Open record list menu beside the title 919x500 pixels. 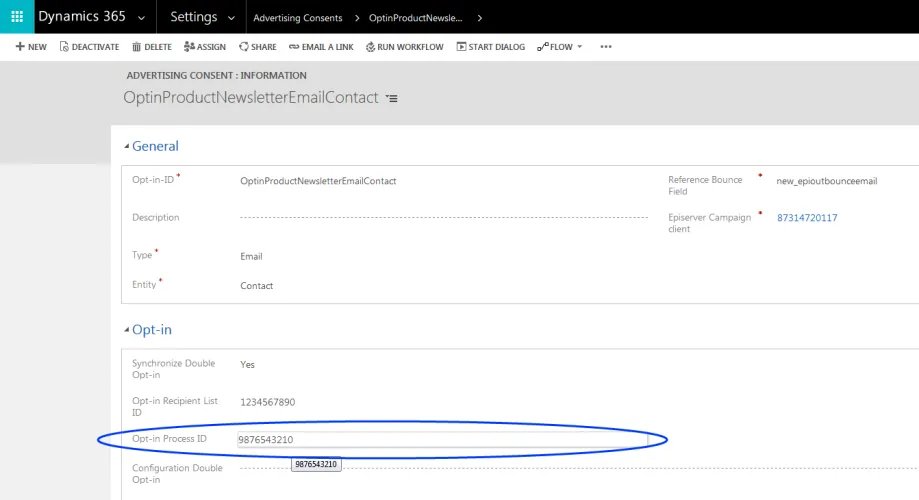pyautogui.click(x=392, y=98)
